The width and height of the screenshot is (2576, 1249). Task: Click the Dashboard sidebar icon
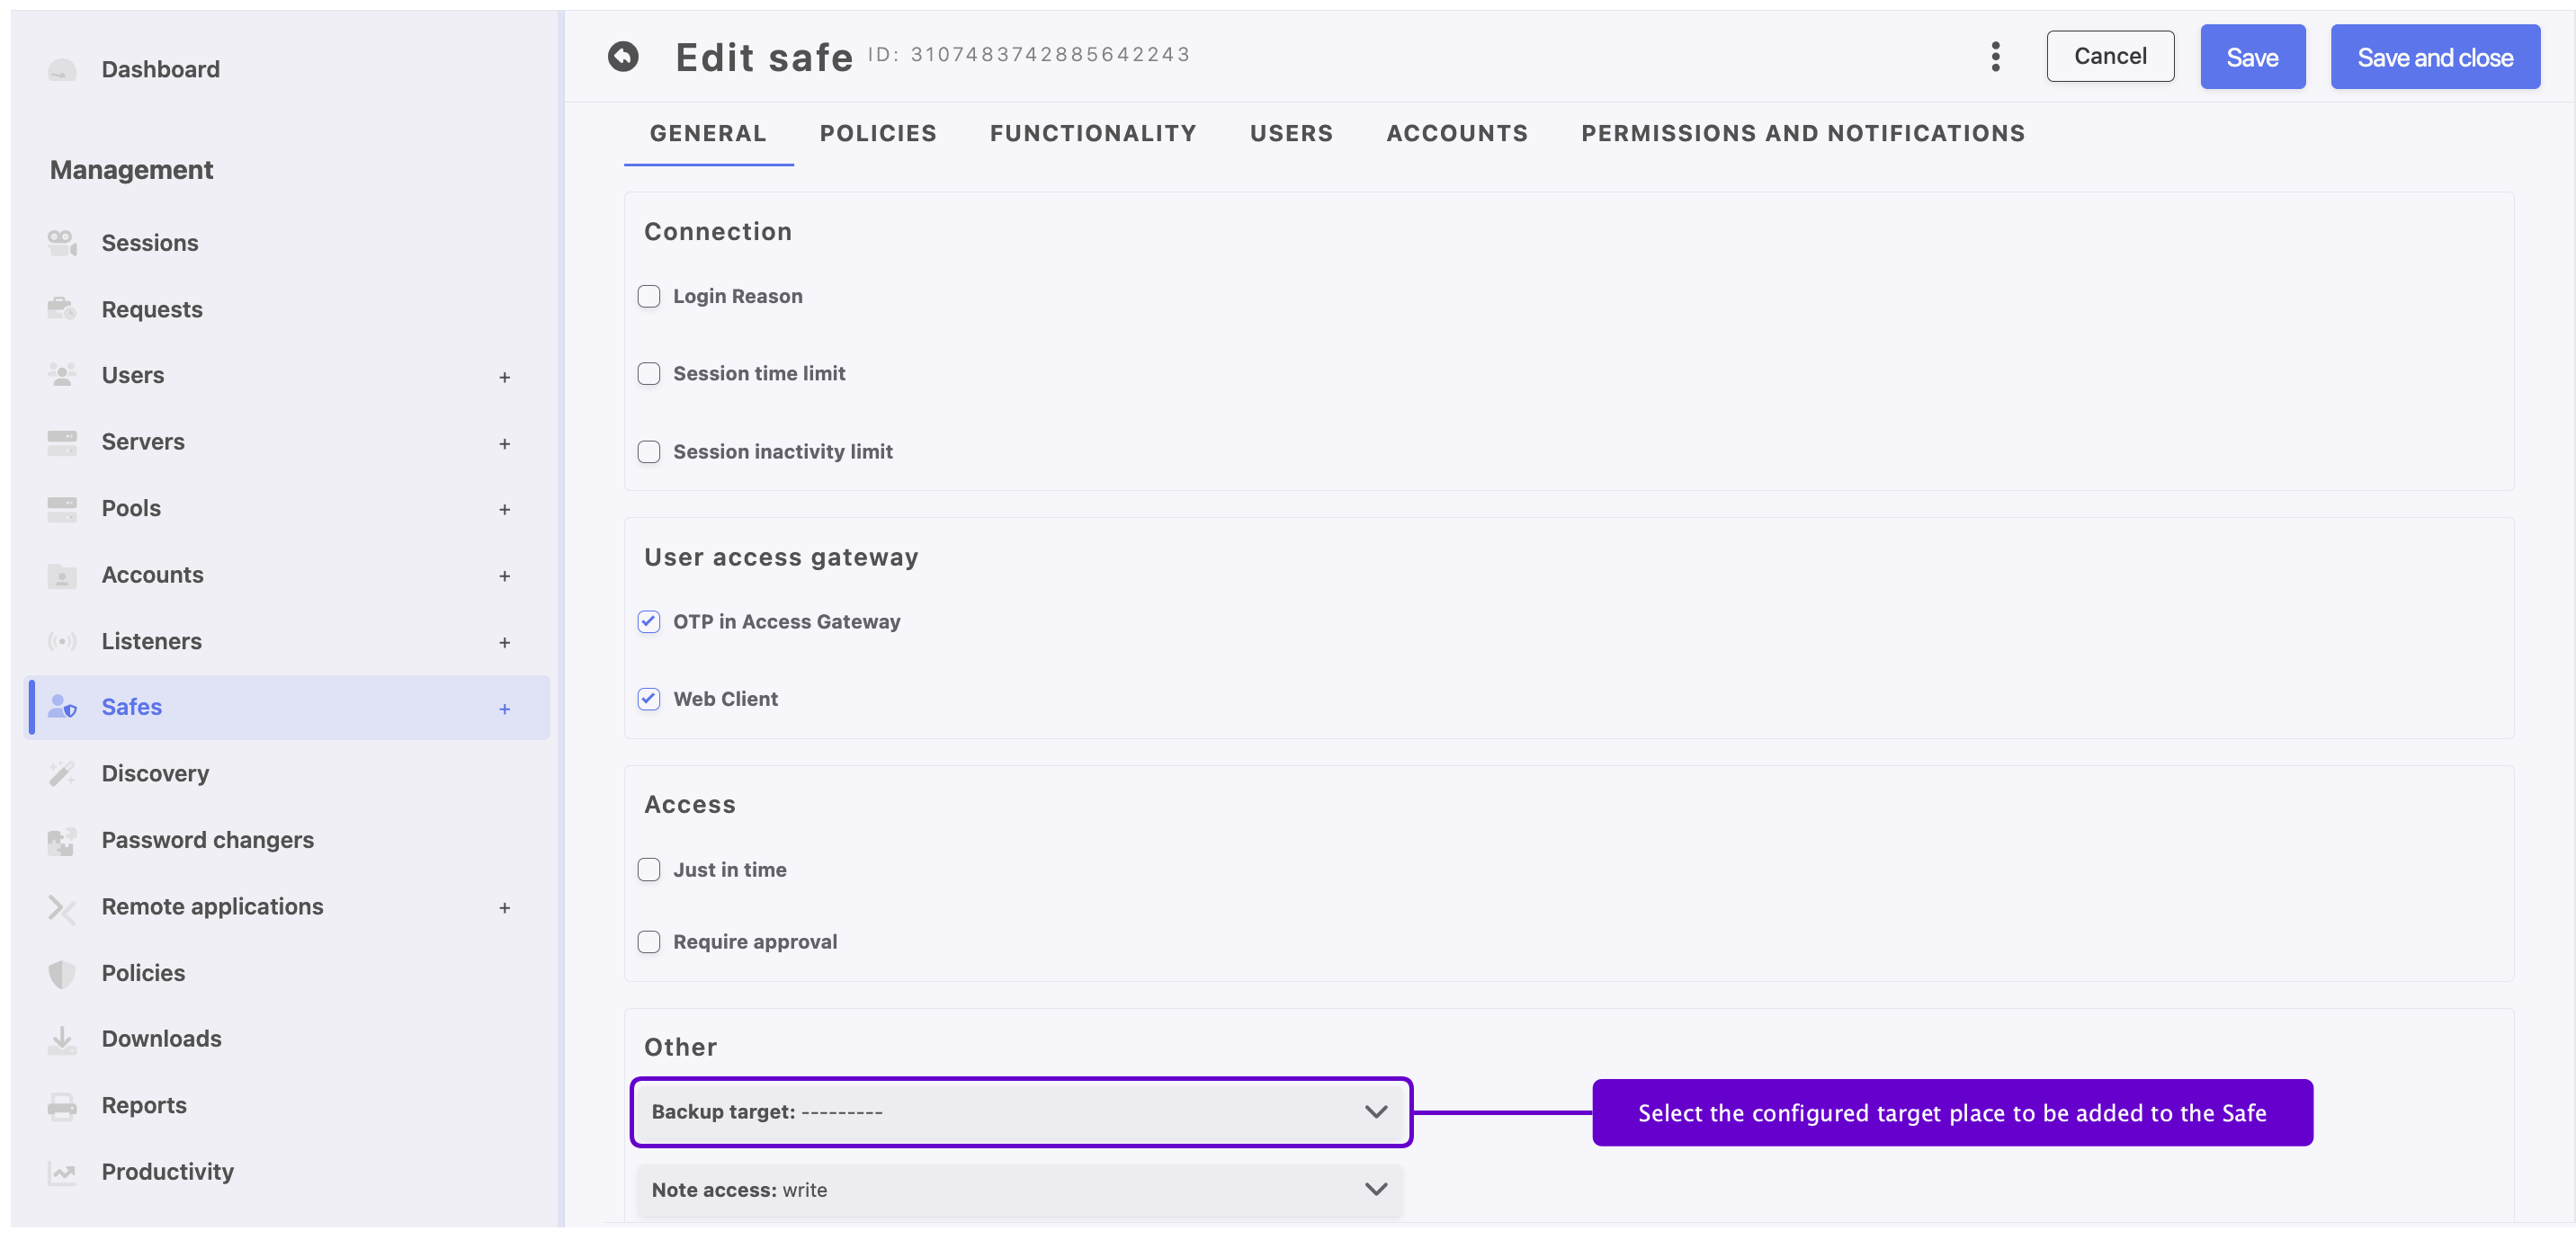click(62, 69)
